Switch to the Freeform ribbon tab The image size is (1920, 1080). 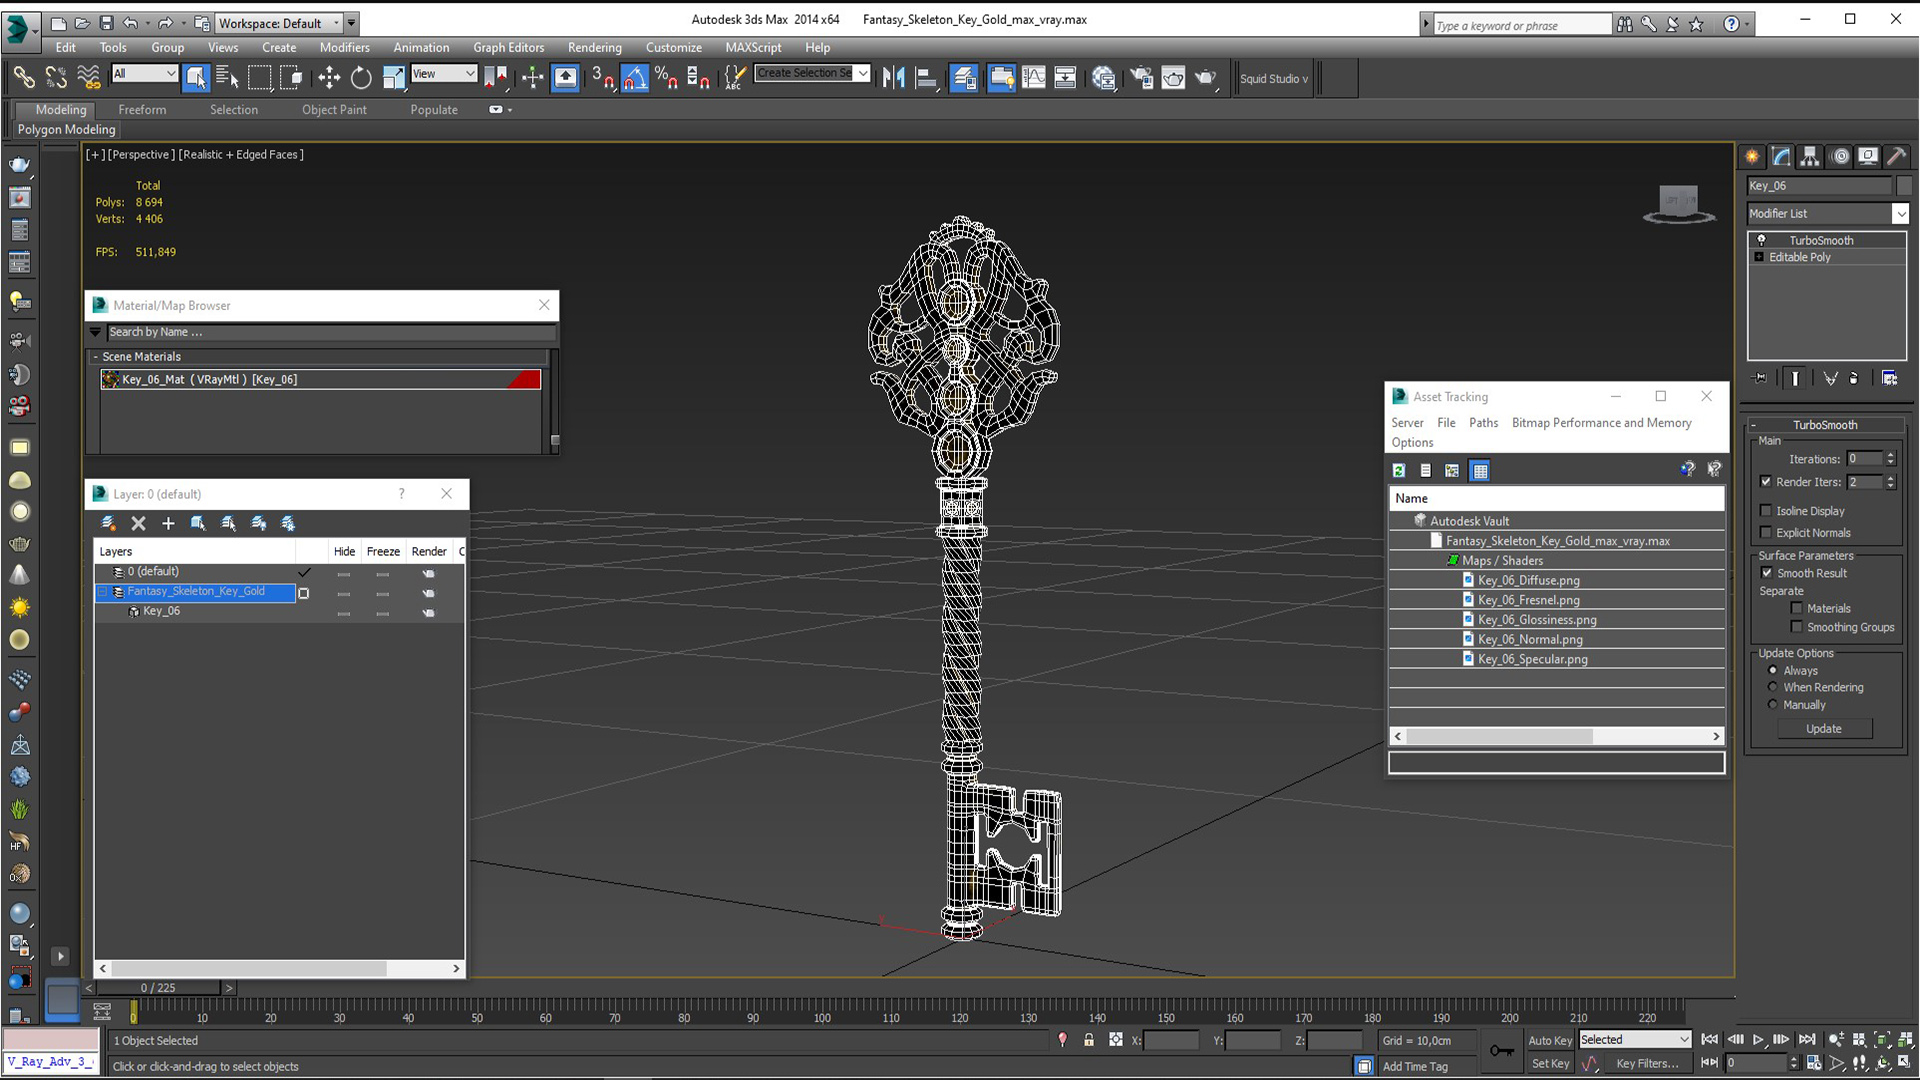pos(142,110)
